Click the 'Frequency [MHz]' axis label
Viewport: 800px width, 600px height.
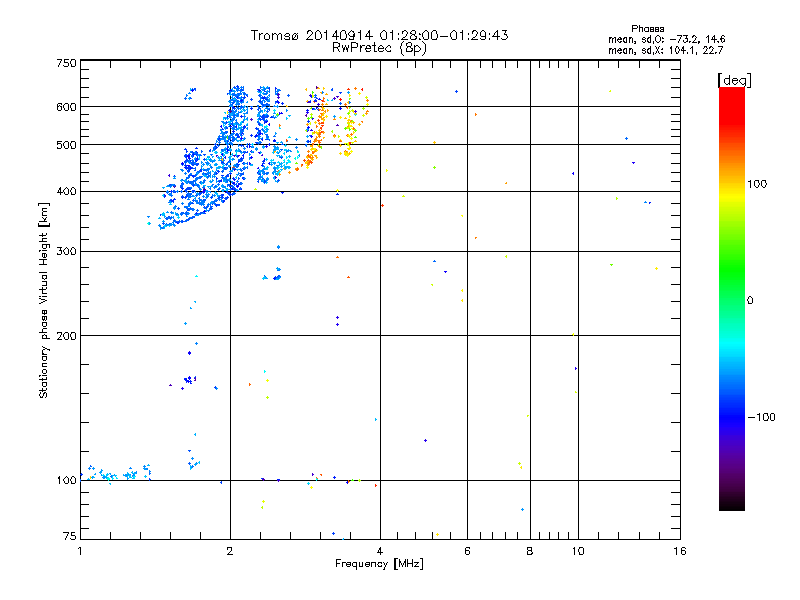pos(379,564)
